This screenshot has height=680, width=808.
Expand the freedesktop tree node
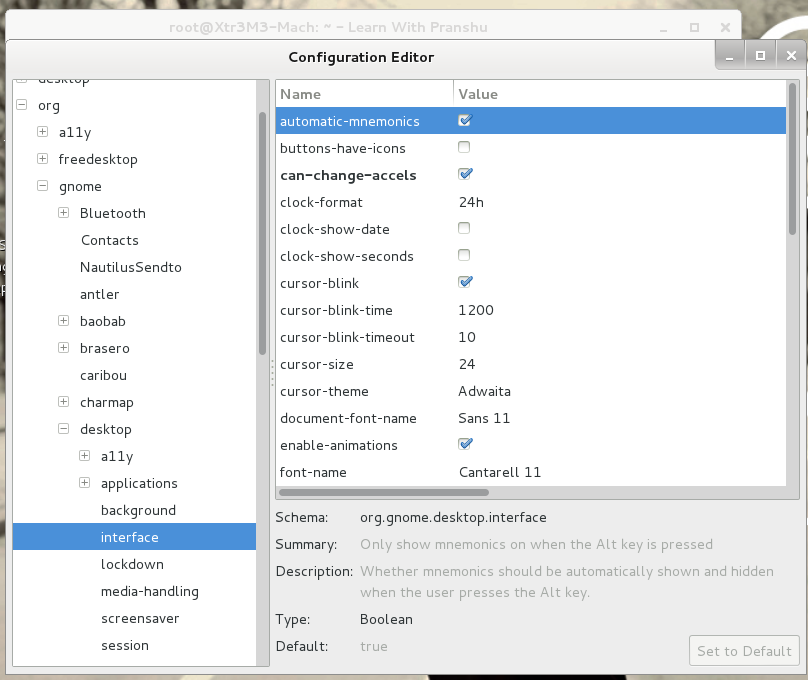42,159
